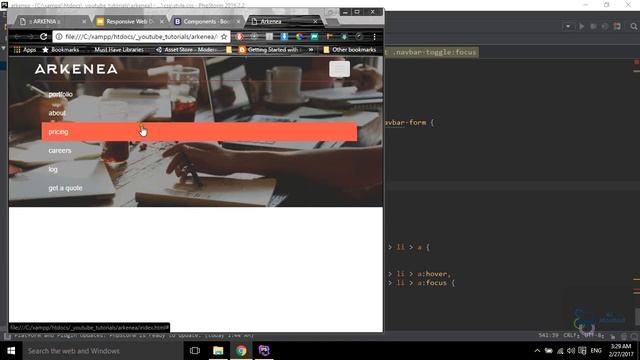Screen dimensions: 640x360
Task: Click the PhpStorm cursor position indicator
Action: [x=548, y=336]
